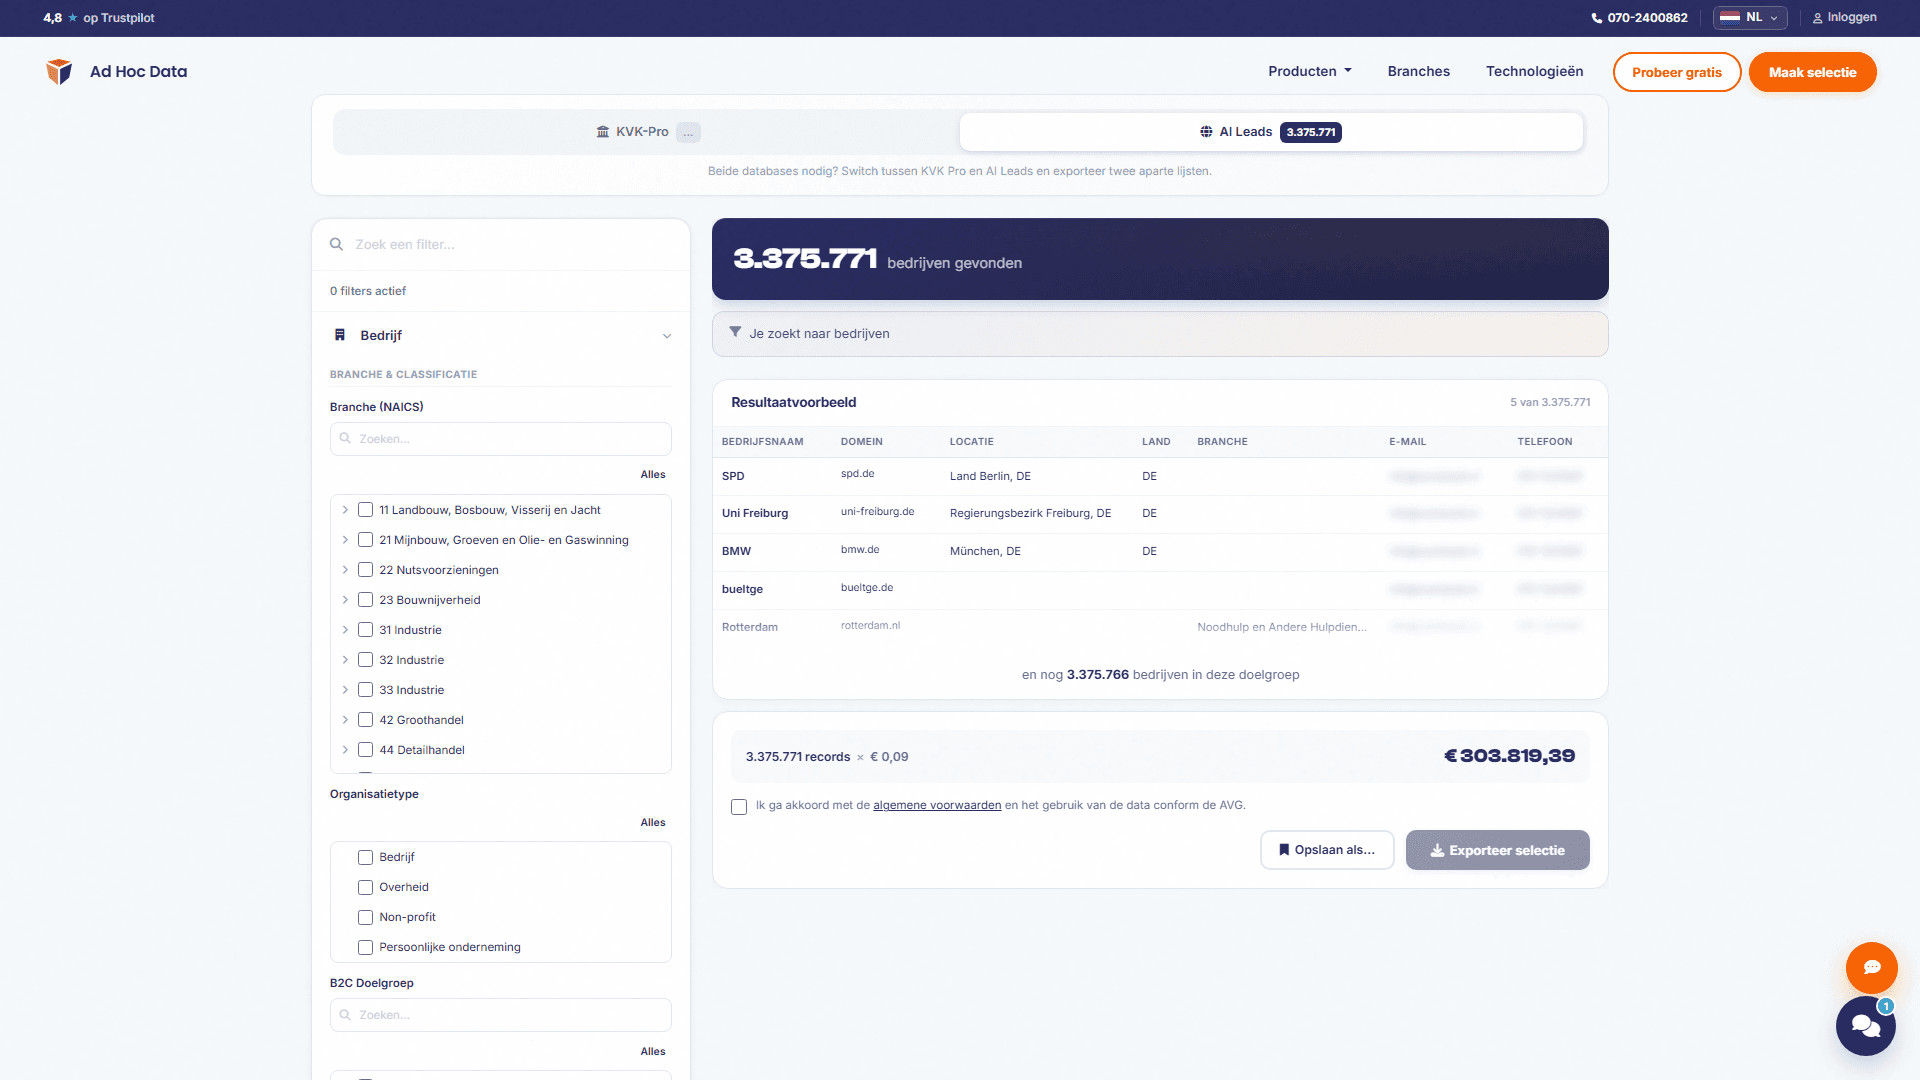This screenshot has height=1080, width=1920.
Task: Open the Branches menu item
Action: tap(1418, 71)
